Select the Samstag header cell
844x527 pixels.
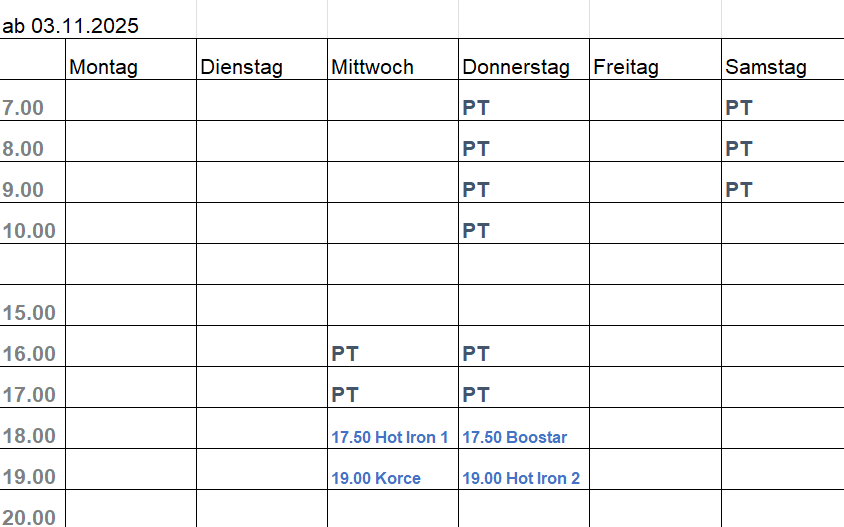(x=766, y=67)
